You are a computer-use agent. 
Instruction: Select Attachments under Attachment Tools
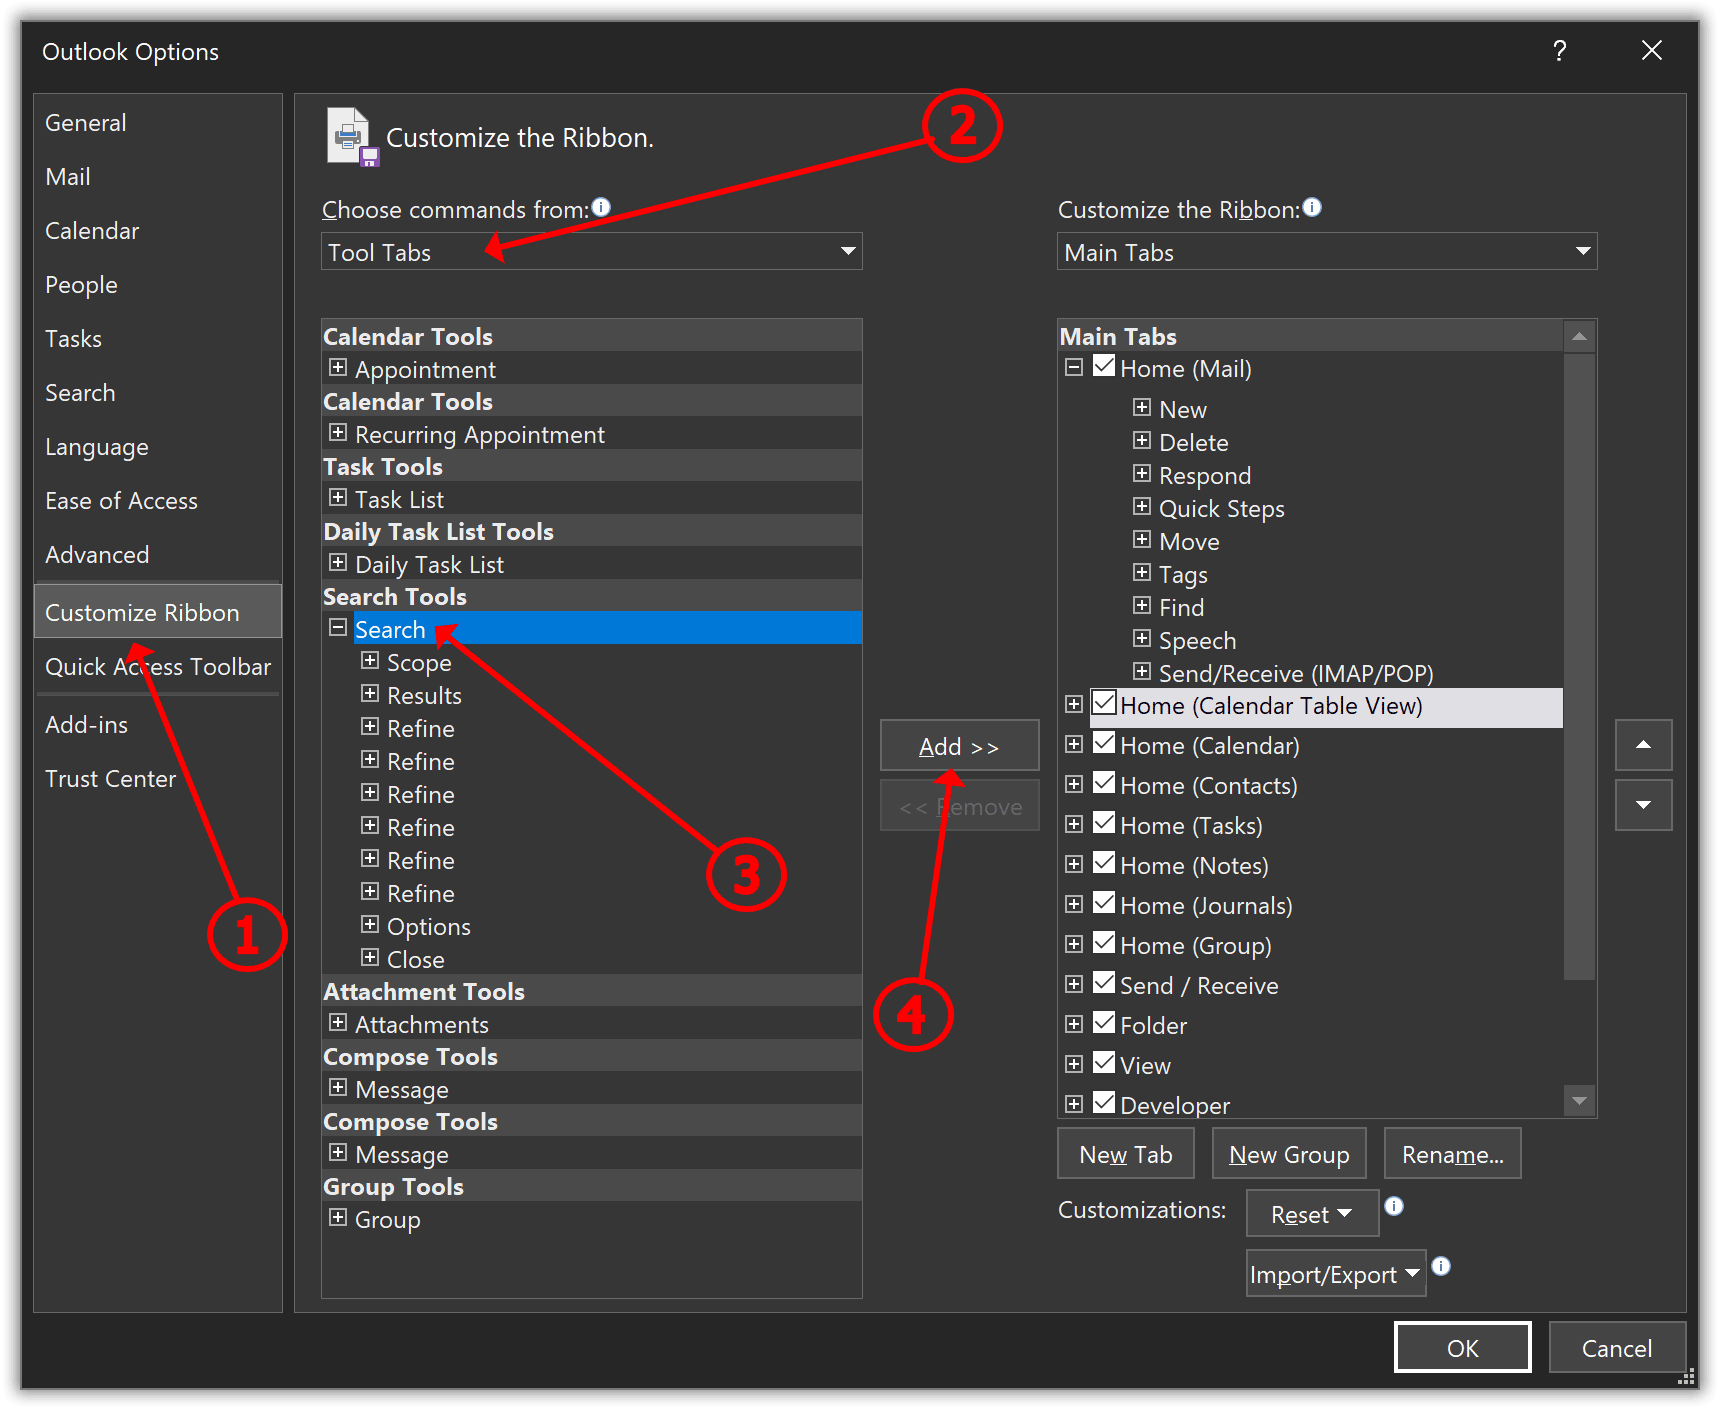point(421,1025)
